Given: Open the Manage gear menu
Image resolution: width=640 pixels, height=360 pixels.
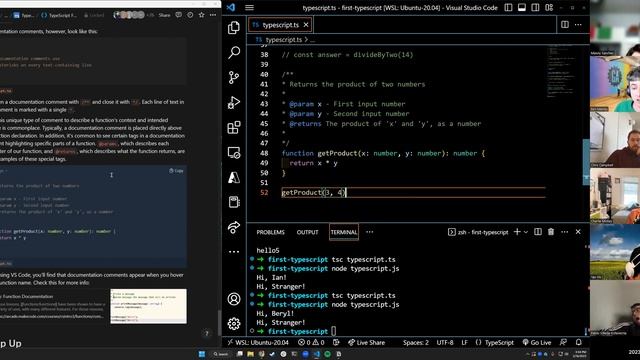Looking at the screenshot, I should (x=234, y=324).
